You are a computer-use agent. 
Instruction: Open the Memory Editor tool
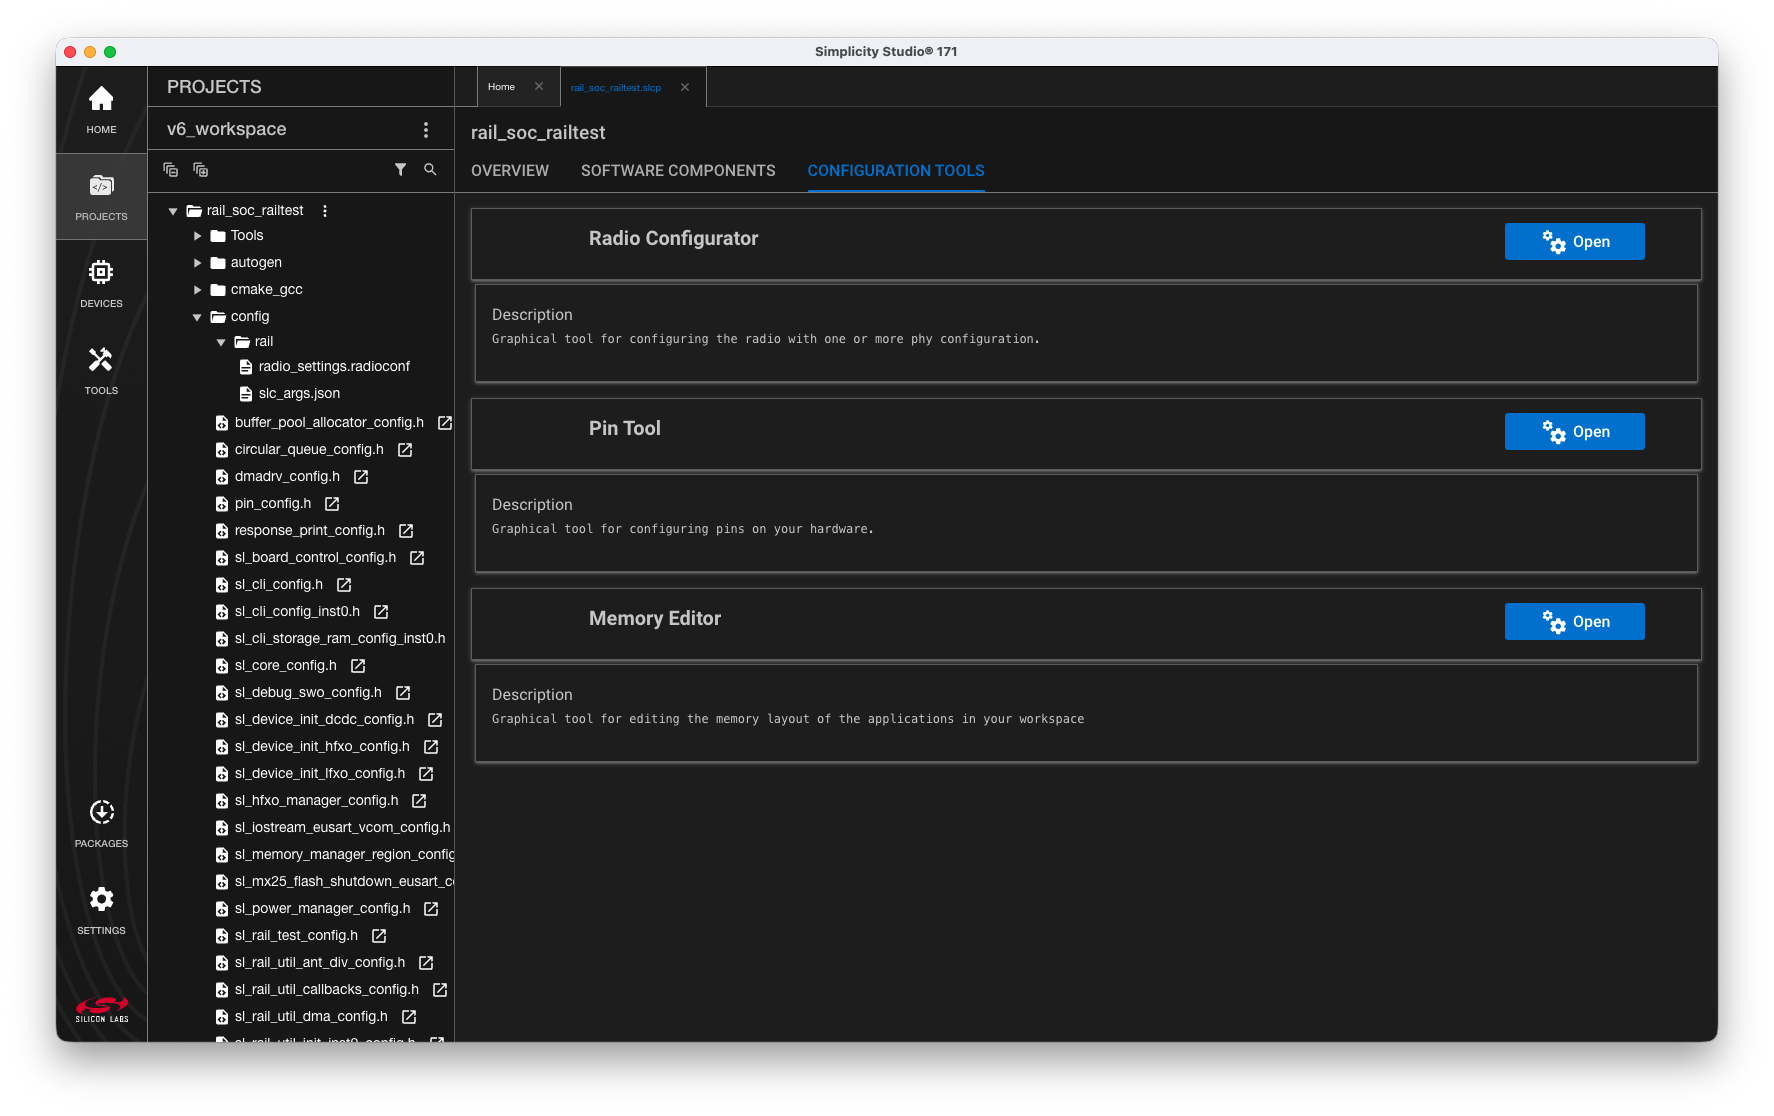1574,621
